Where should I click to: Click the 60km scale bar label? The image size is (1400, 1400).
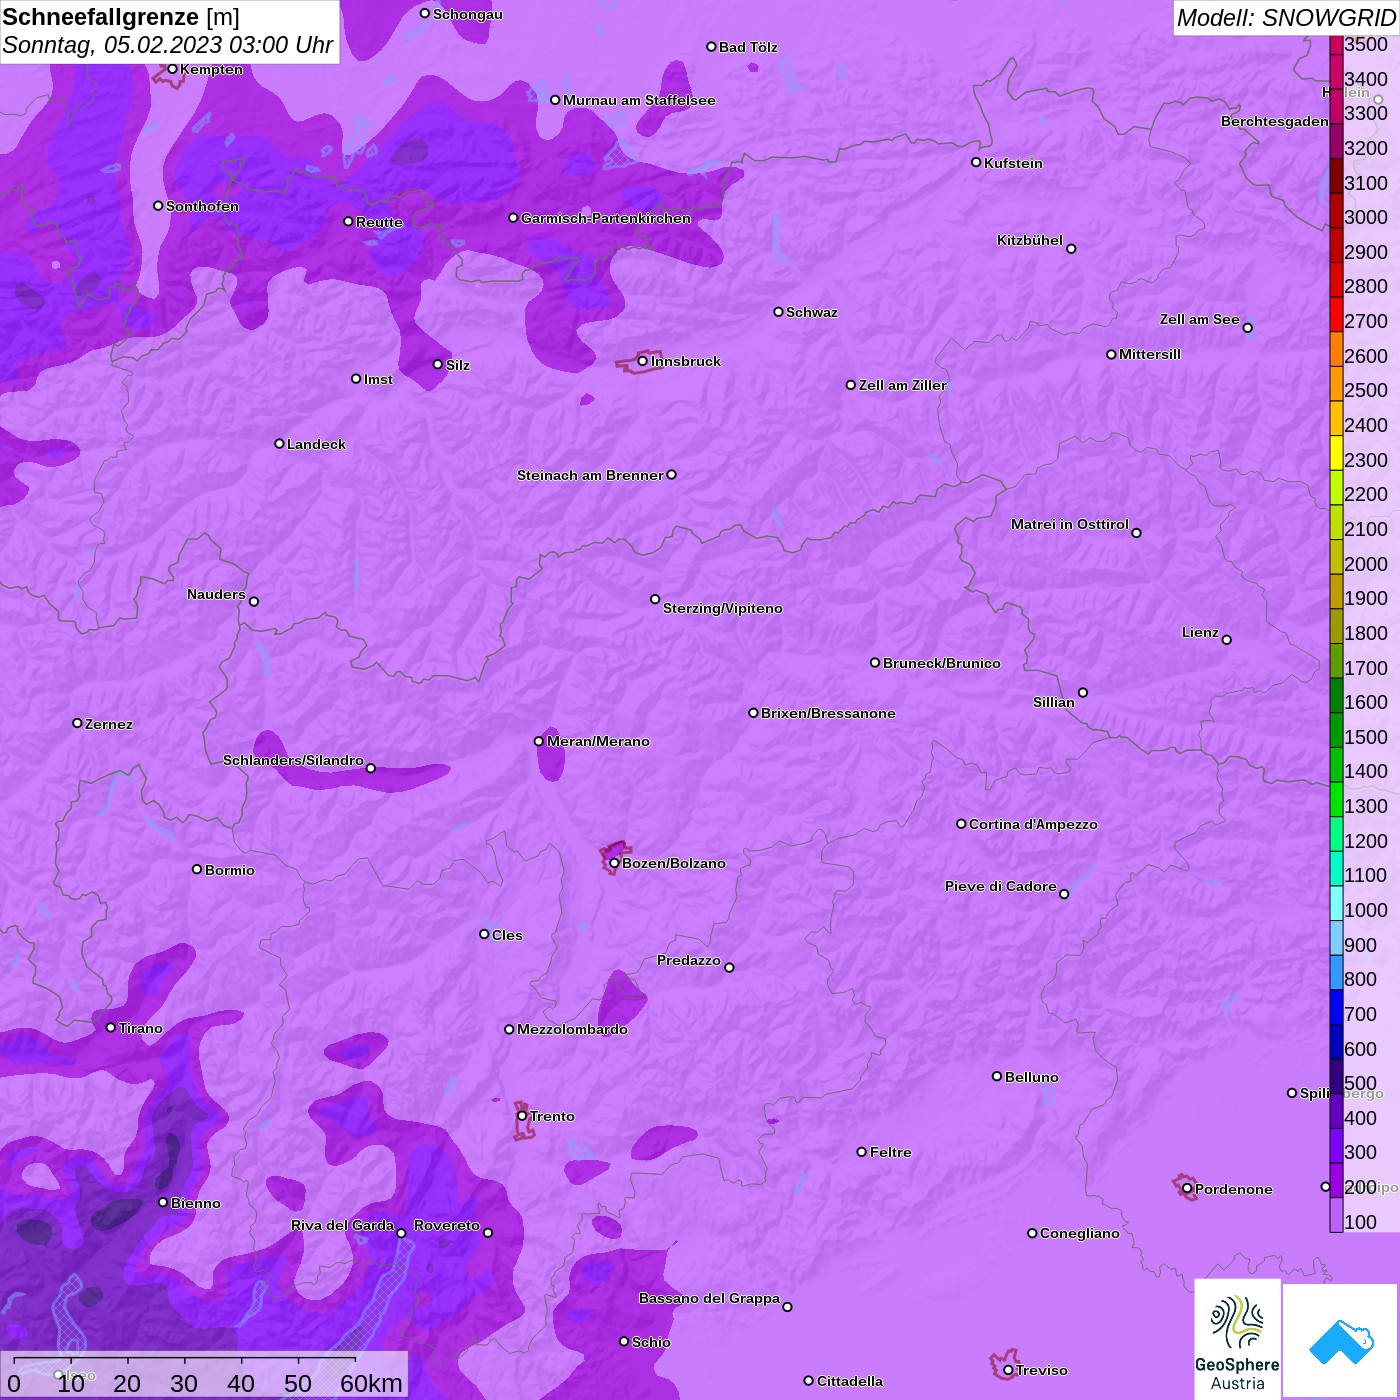pyautogui.click(x=371, y=1383)
